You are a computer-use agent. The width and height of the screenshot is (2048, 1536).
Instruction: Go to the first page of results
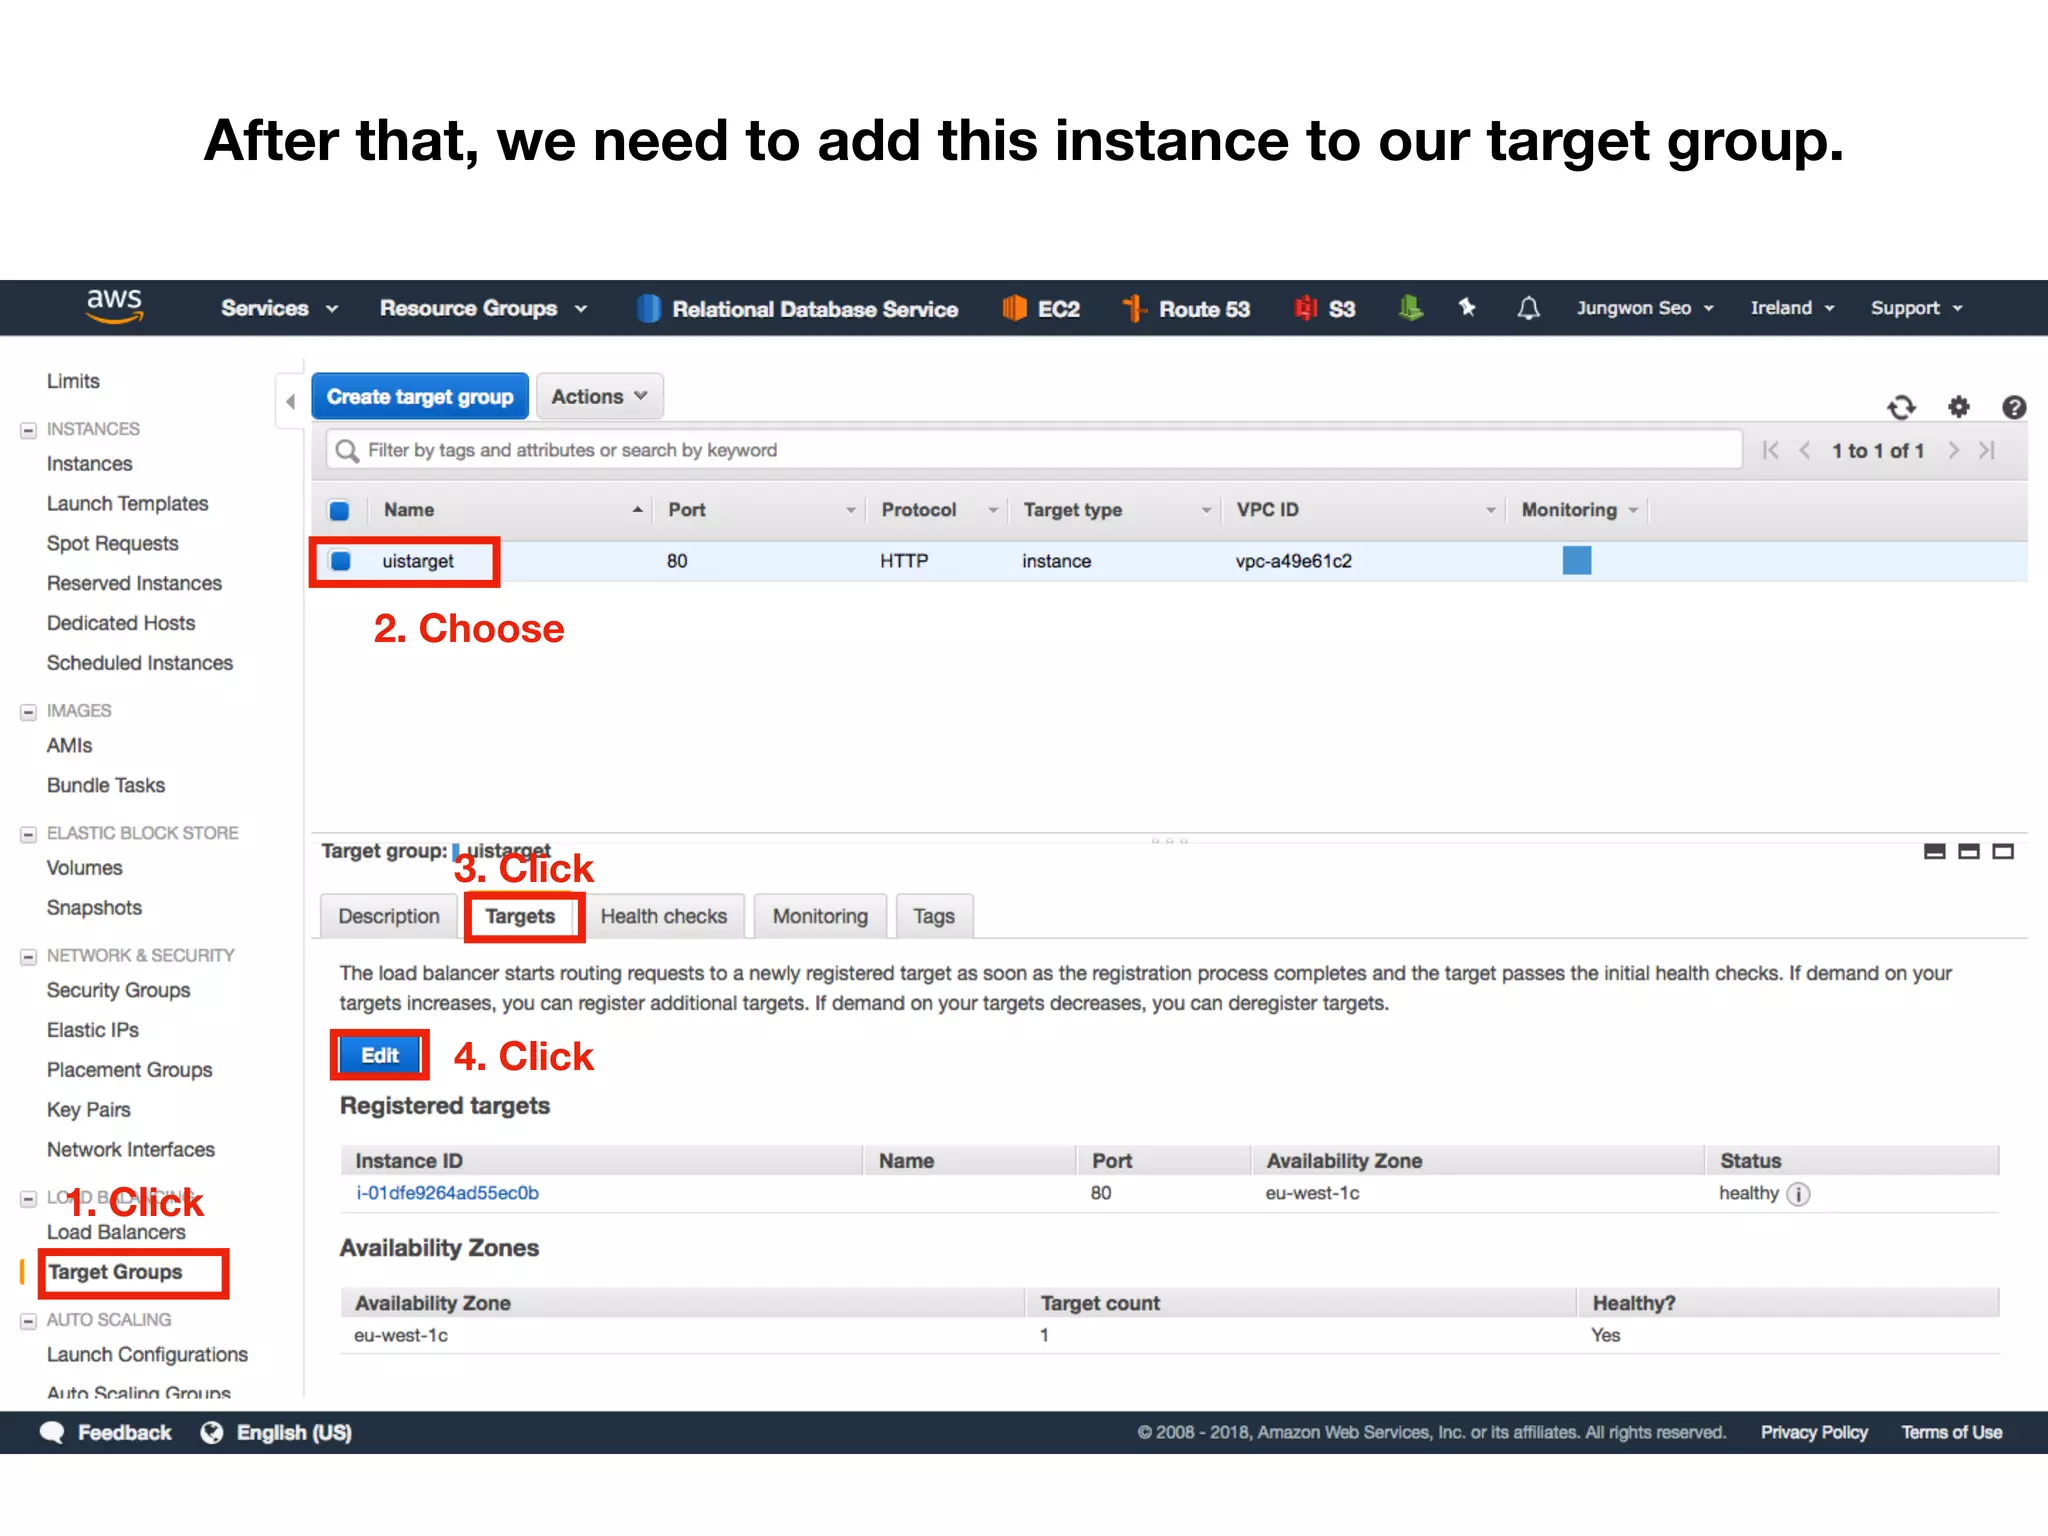[1771, 451]
